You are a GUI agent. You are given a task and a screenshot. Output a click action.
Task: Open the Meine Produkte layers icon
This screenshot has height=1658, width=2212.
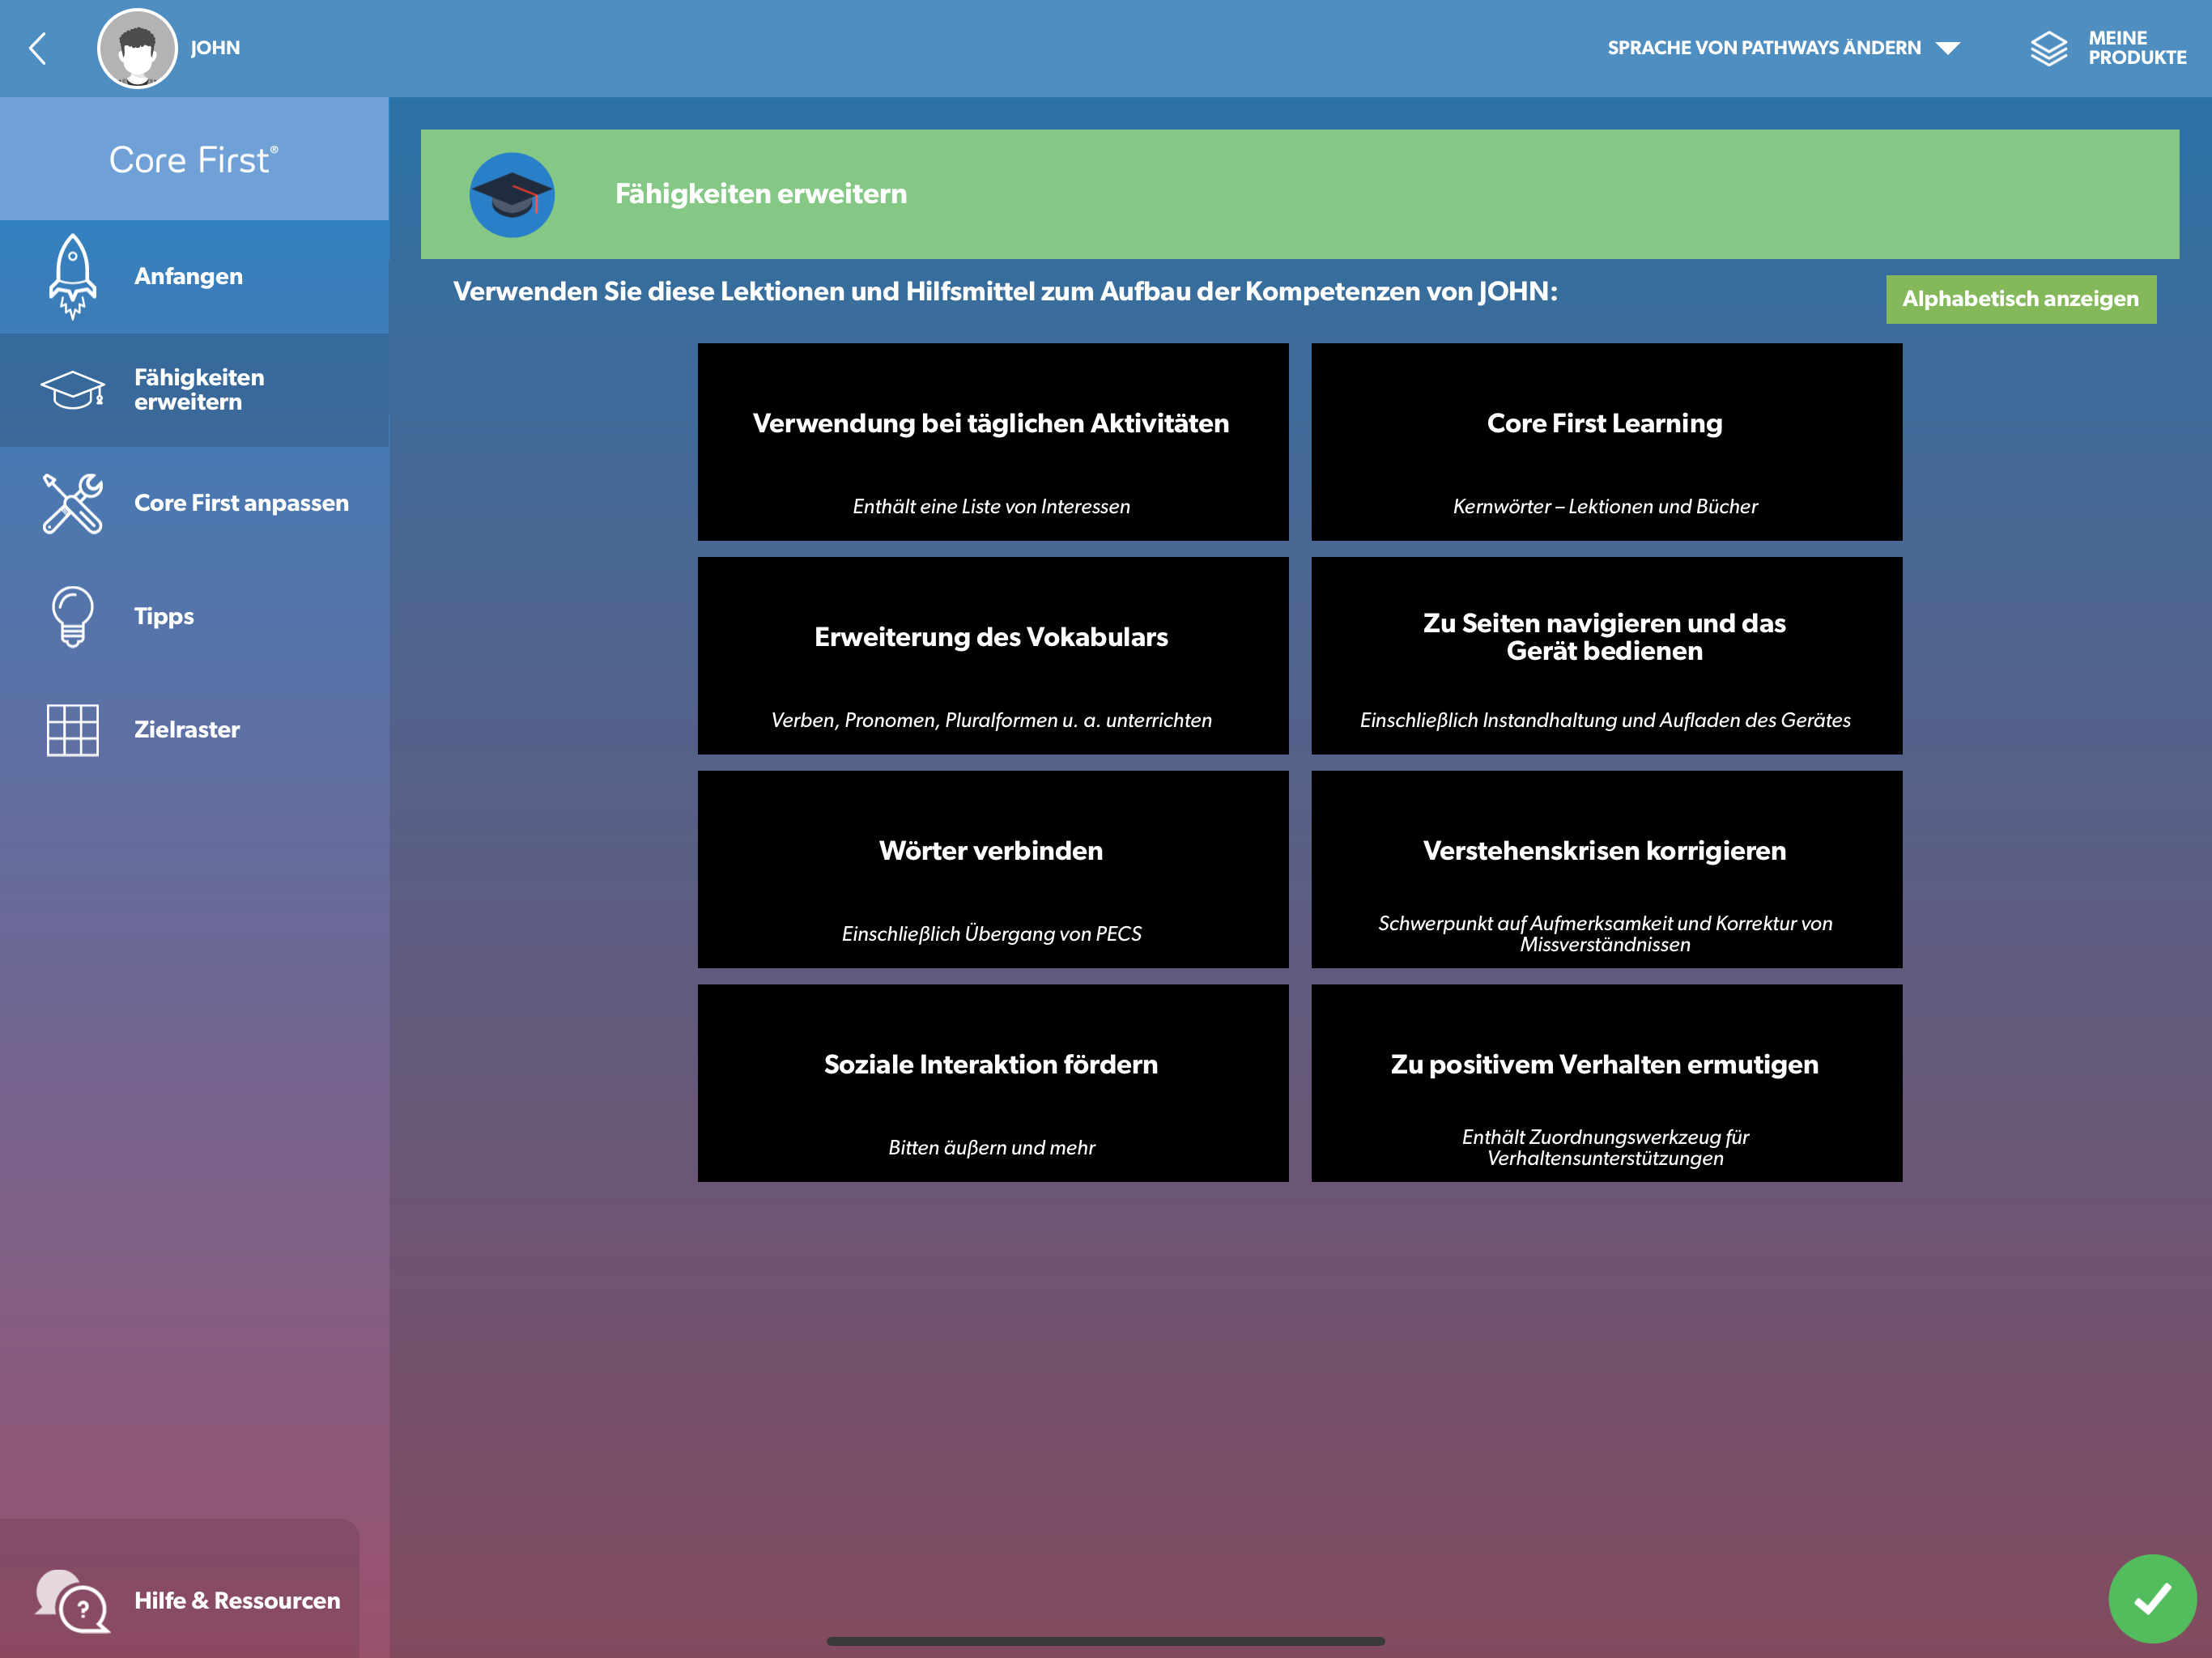[x=2048, y=48]
